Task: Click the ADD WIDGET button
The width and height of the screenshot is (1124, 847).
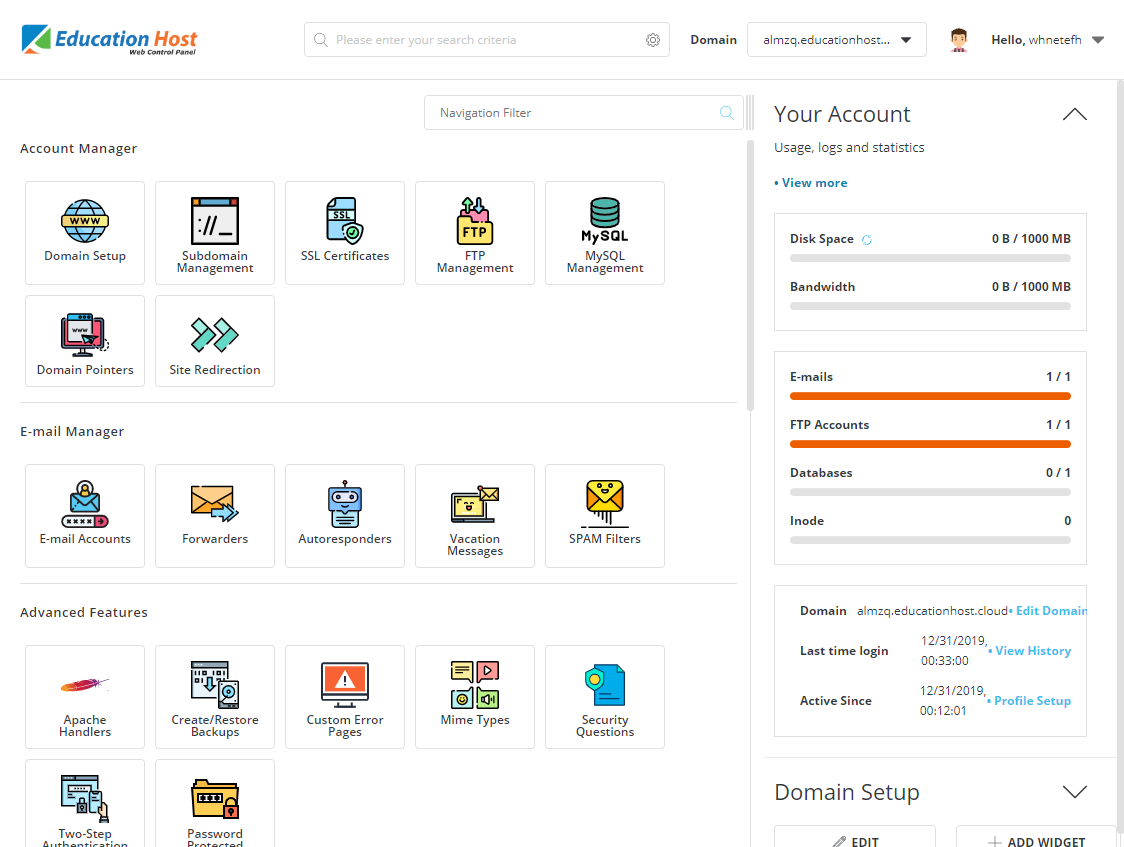Action: 1036,838
